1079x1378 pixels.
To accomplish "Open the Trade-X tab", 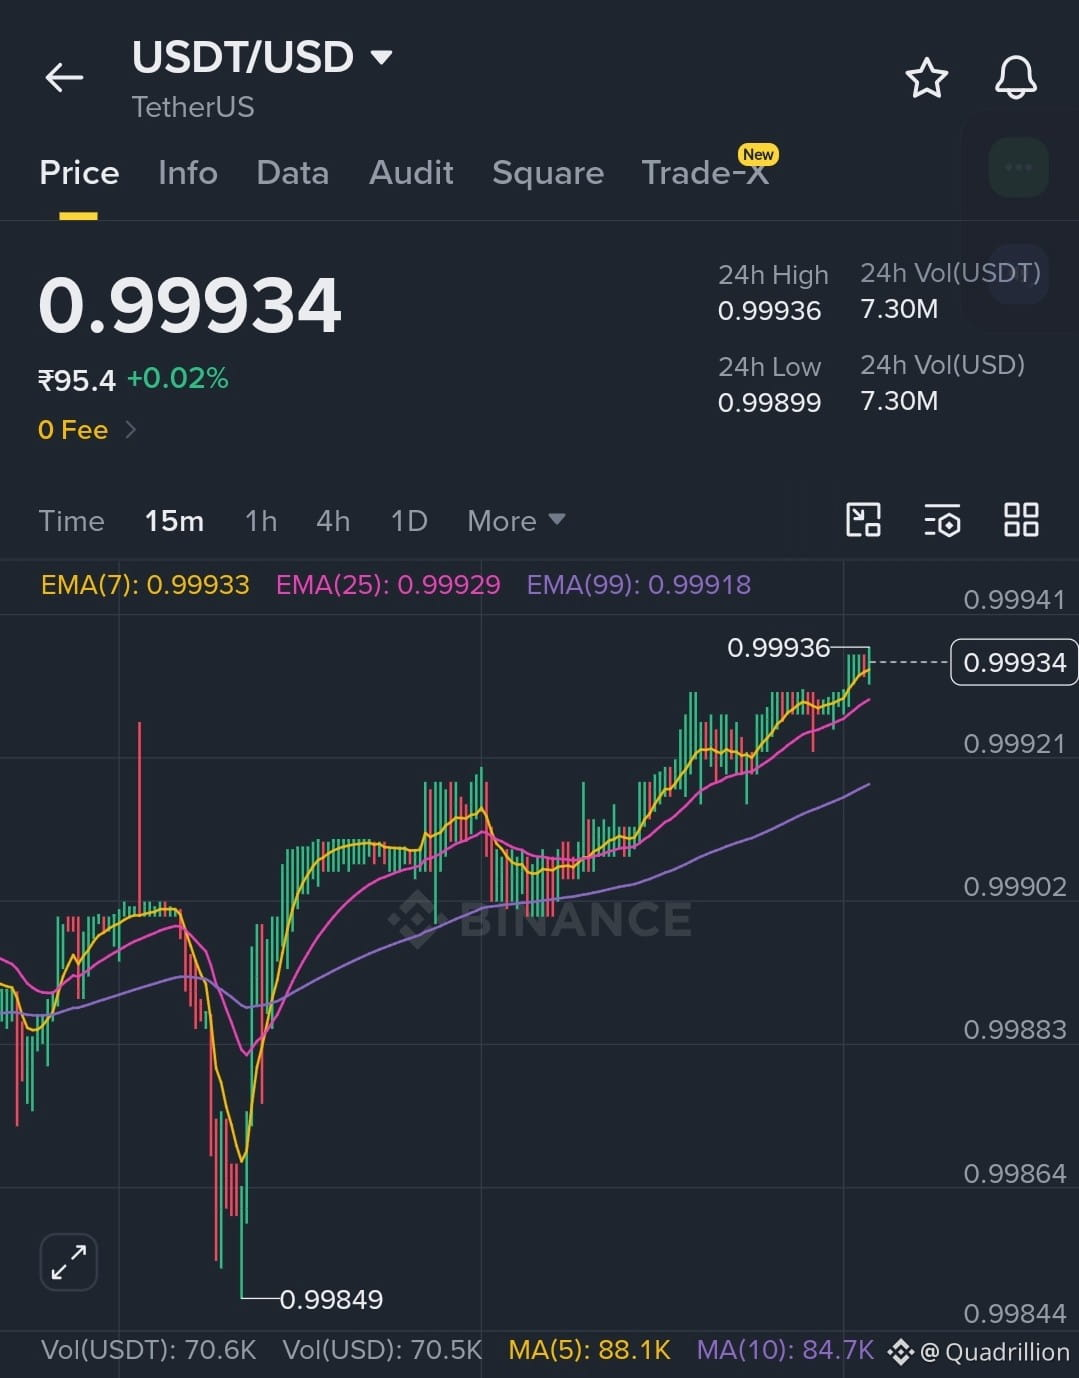I will click(706, 173).
